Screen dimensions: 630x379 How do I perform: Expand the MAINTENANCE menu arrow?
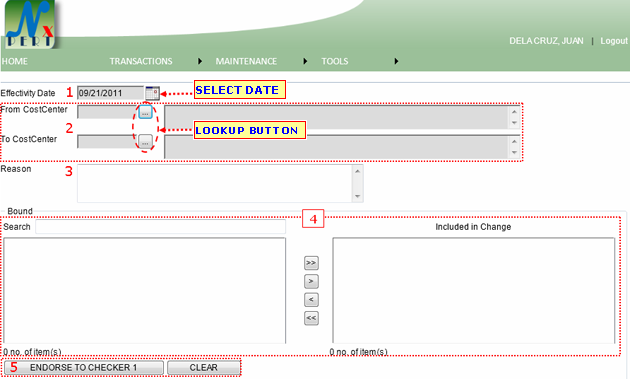click(305, 61)
